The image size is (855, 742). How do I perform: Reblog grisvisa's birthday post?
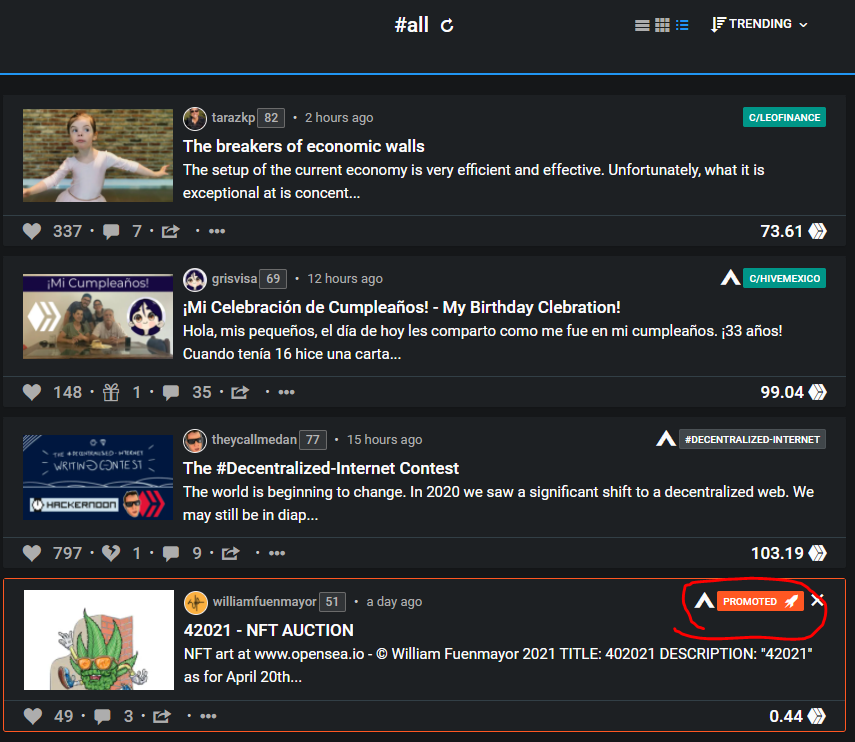click(x=240, y=392)
